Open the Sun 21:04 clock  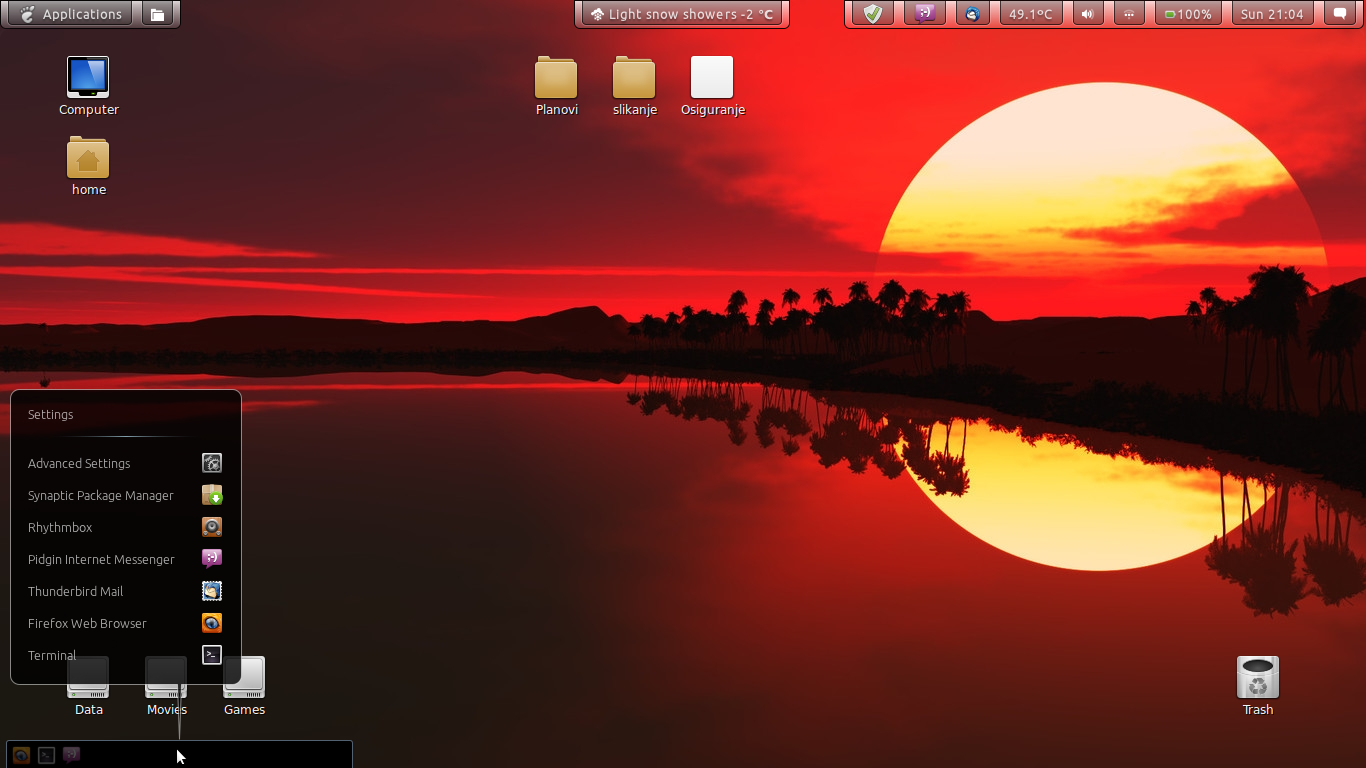pos(1272,14)
